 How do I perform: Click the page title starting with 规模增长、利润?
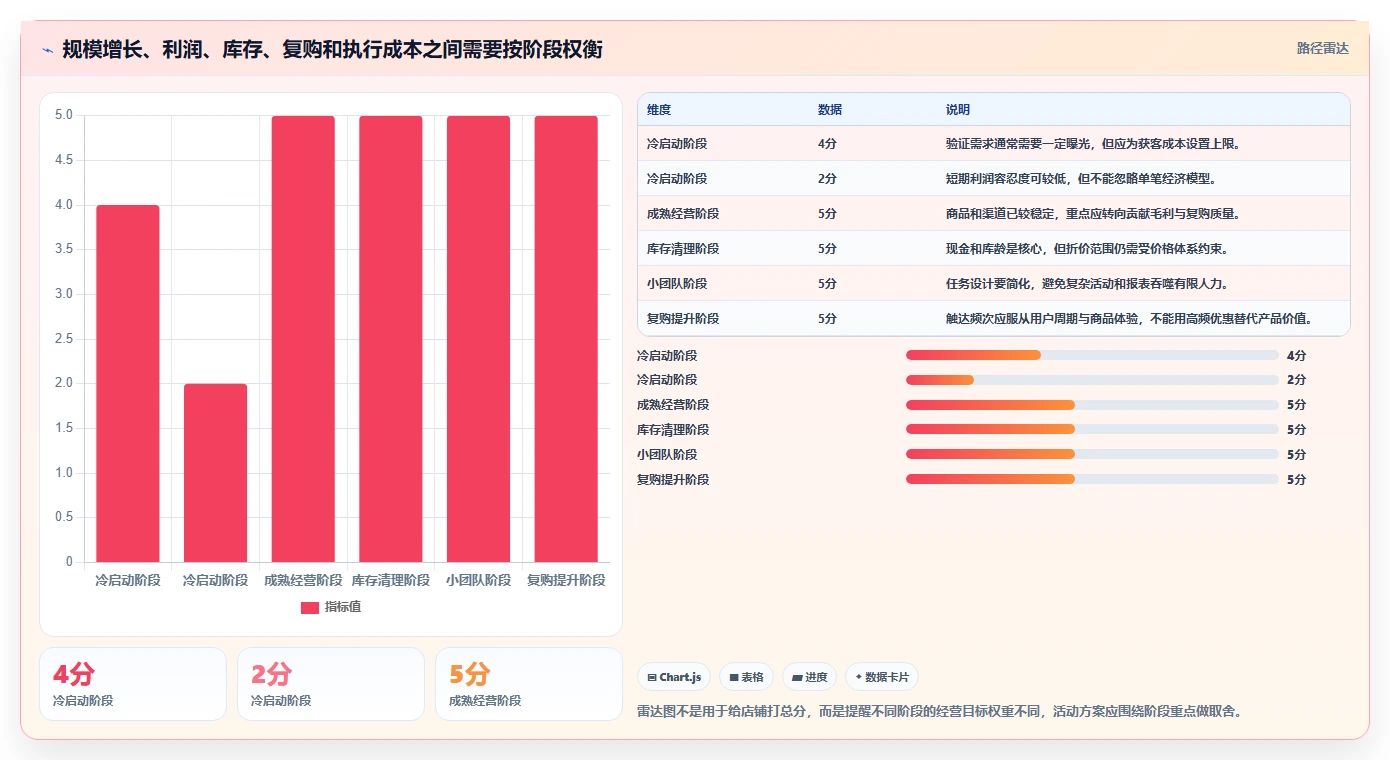332,49
